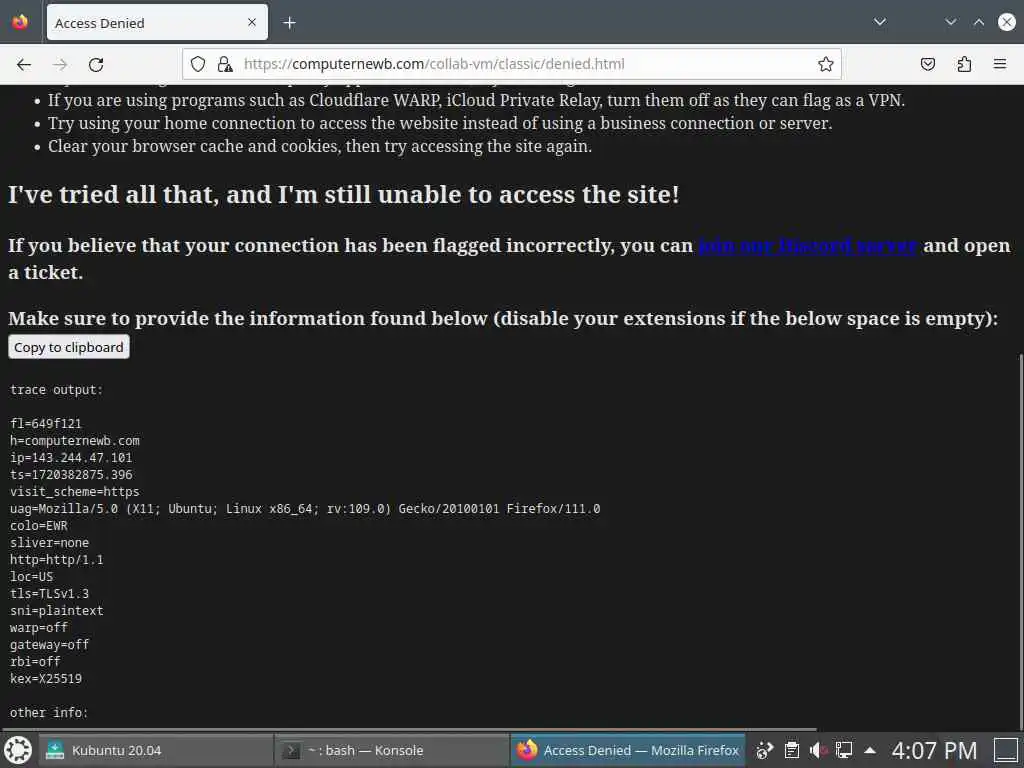Close the Firefox window
This screenshot has width=1024, height=768.
[1007, 22]
